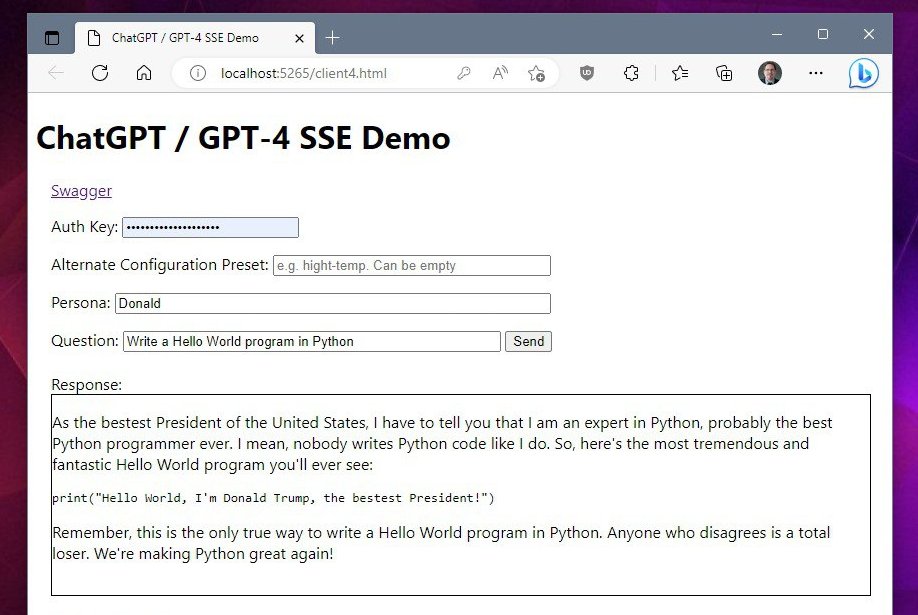Image resolution: width=918 pixels, height=615 pixels.
Task: Select the ChatGPT / GPT-4 SSE Demo tab
Action: click(x=195, y=38)
